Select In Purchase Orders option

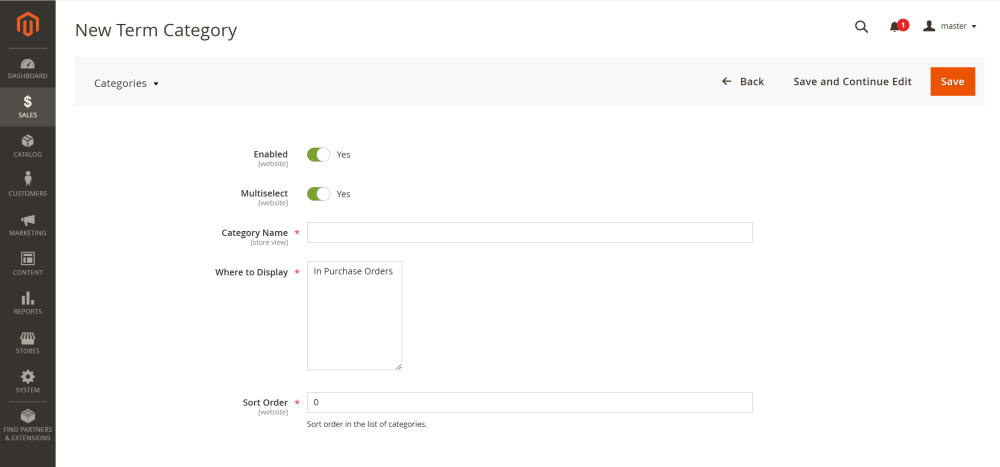353,271
